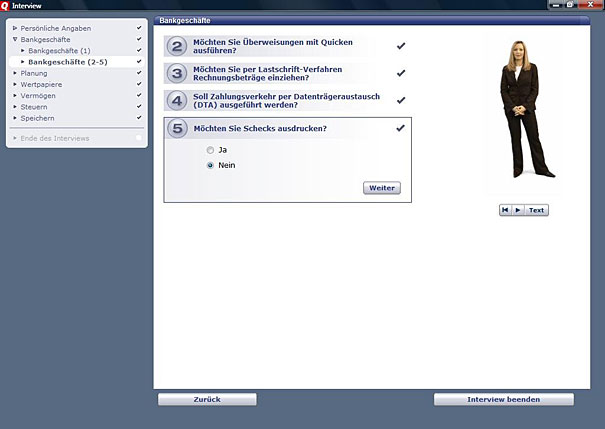The image size is (605, 429).
Task: Click the question 5 number badge
Action: tap(177, 128)
